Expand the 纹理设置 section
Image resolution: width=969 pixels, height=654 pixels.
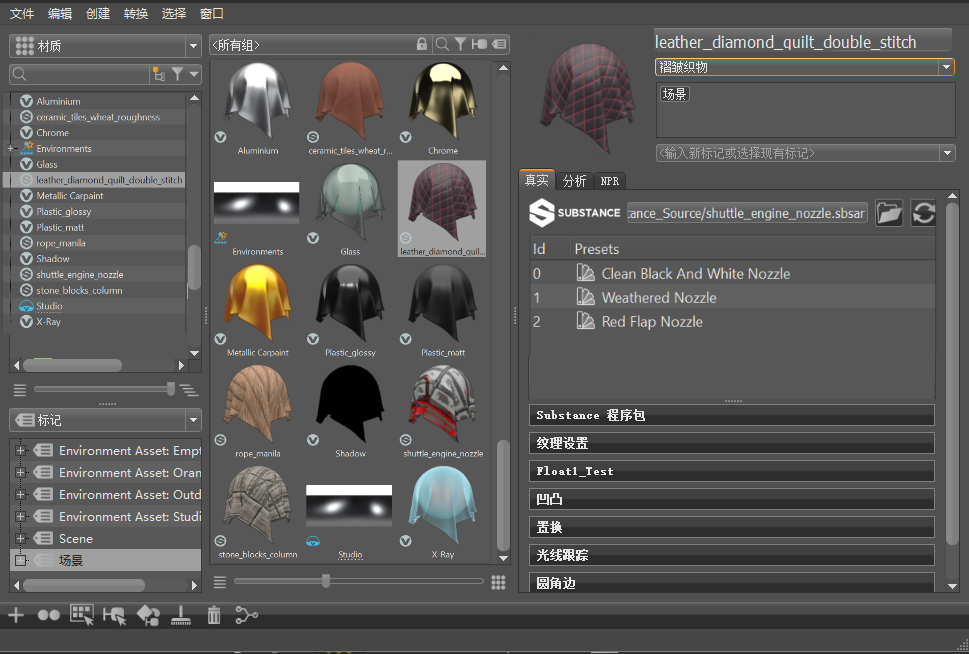coord(732,443)
